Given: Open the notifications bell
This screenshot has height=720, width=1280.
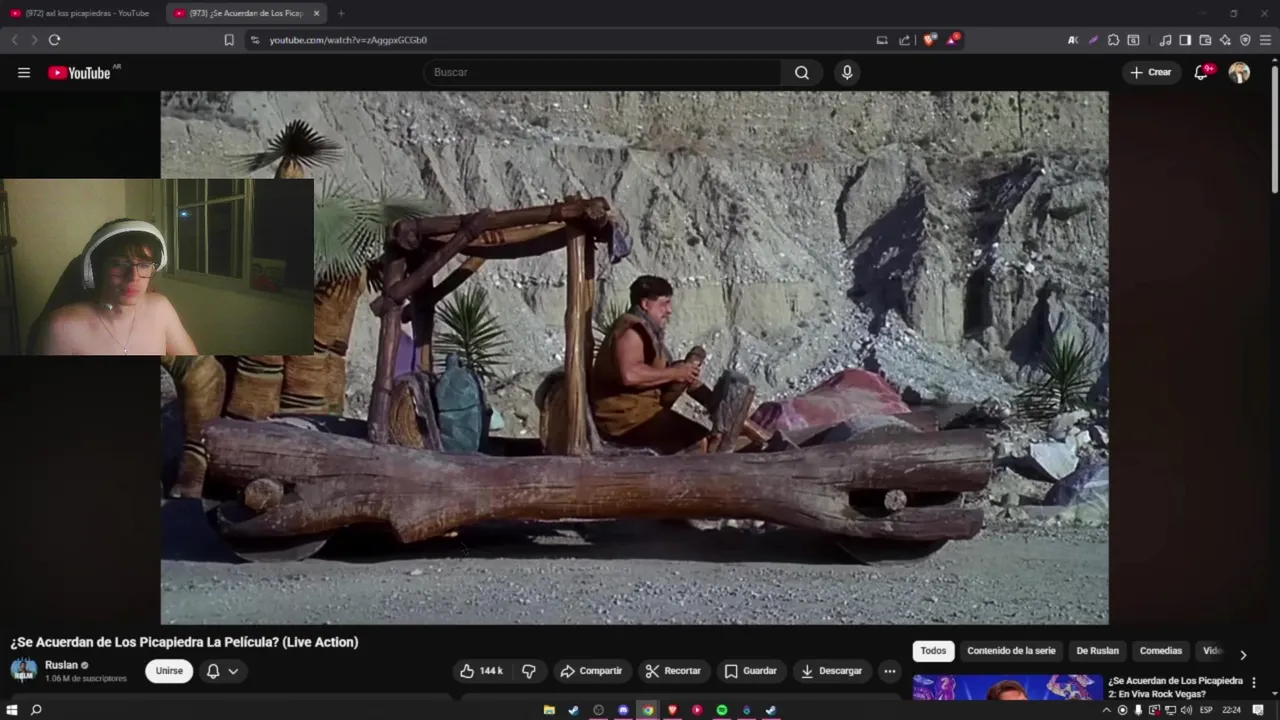Looking at the screenshot, I should (1202, 72).
